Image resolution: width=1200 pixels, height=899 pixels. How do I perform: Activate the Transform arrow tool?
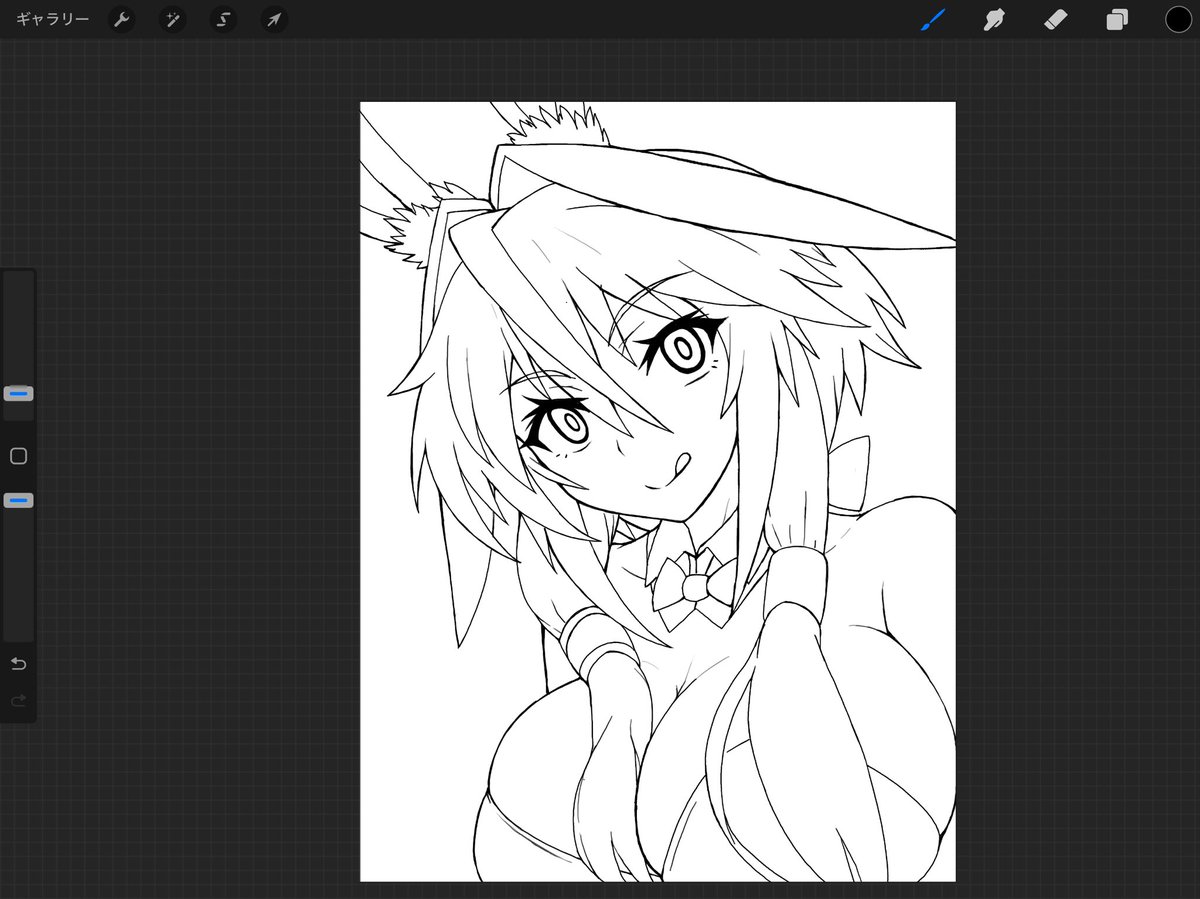click(x=273, y=20)
